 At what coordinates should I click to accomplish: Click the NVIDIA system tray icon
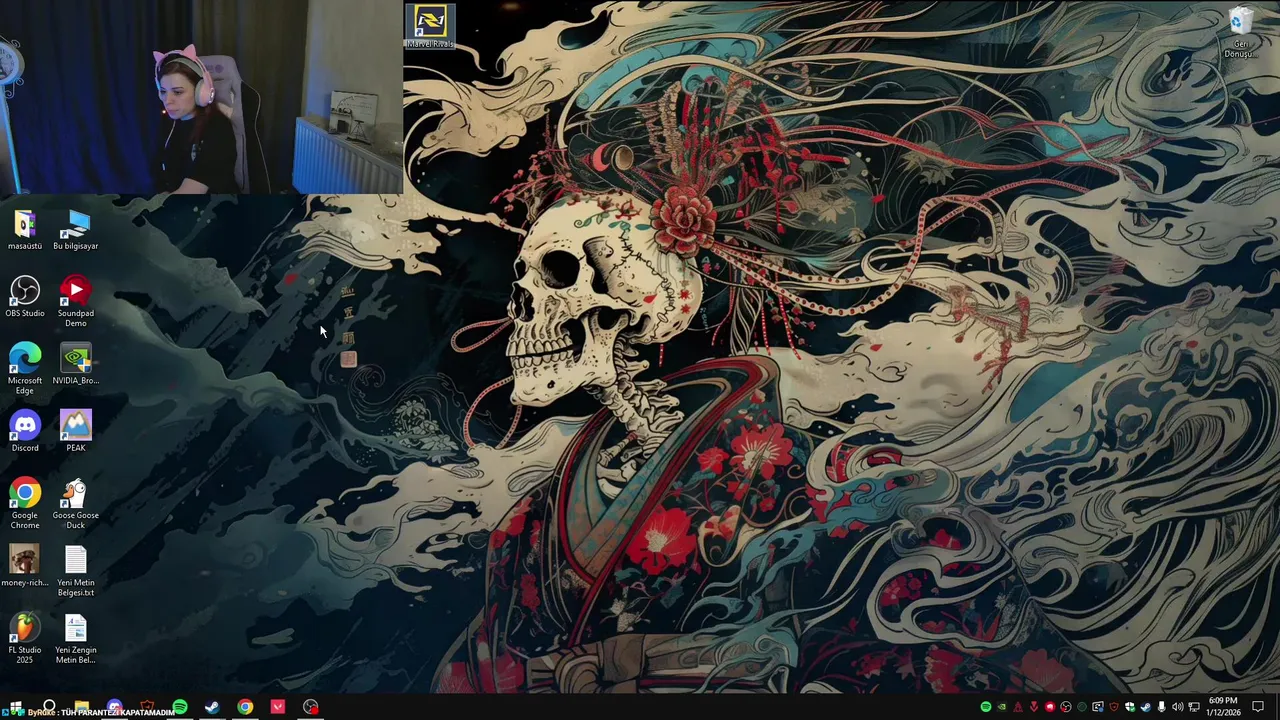1002,707
